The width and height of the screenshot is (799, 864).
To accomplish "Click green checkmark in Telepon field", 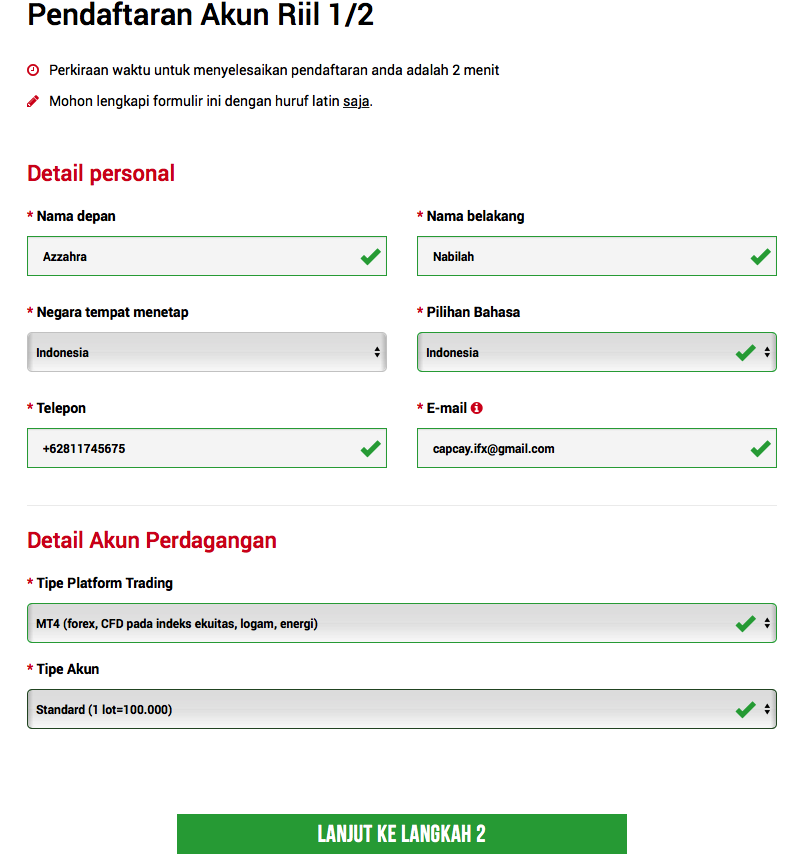I will click(371, 449).
